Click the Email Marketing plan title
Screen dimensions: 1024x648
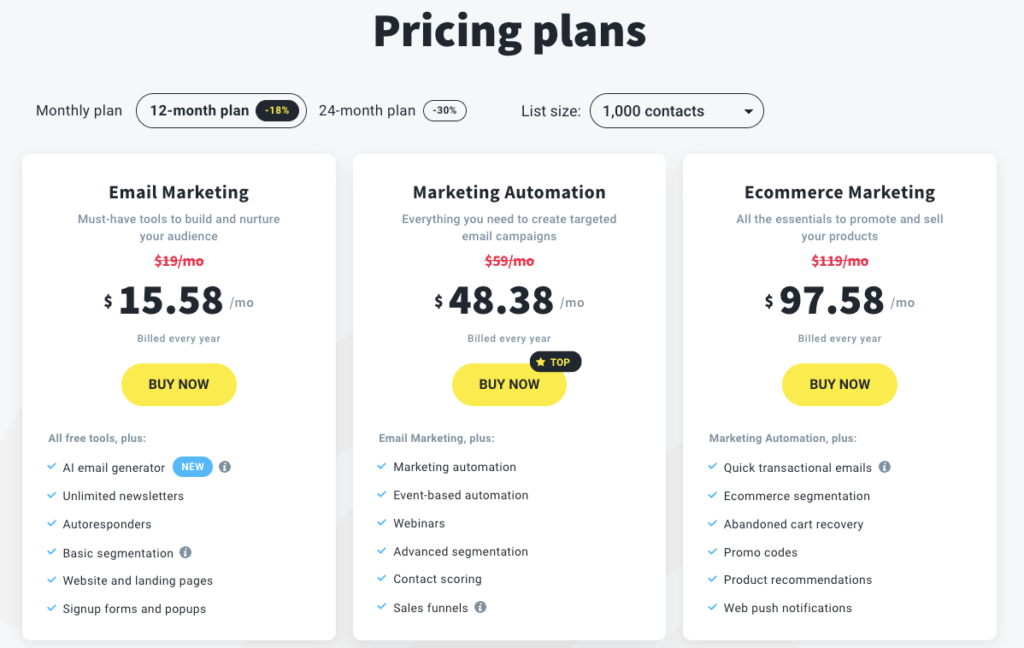[179, 193]
